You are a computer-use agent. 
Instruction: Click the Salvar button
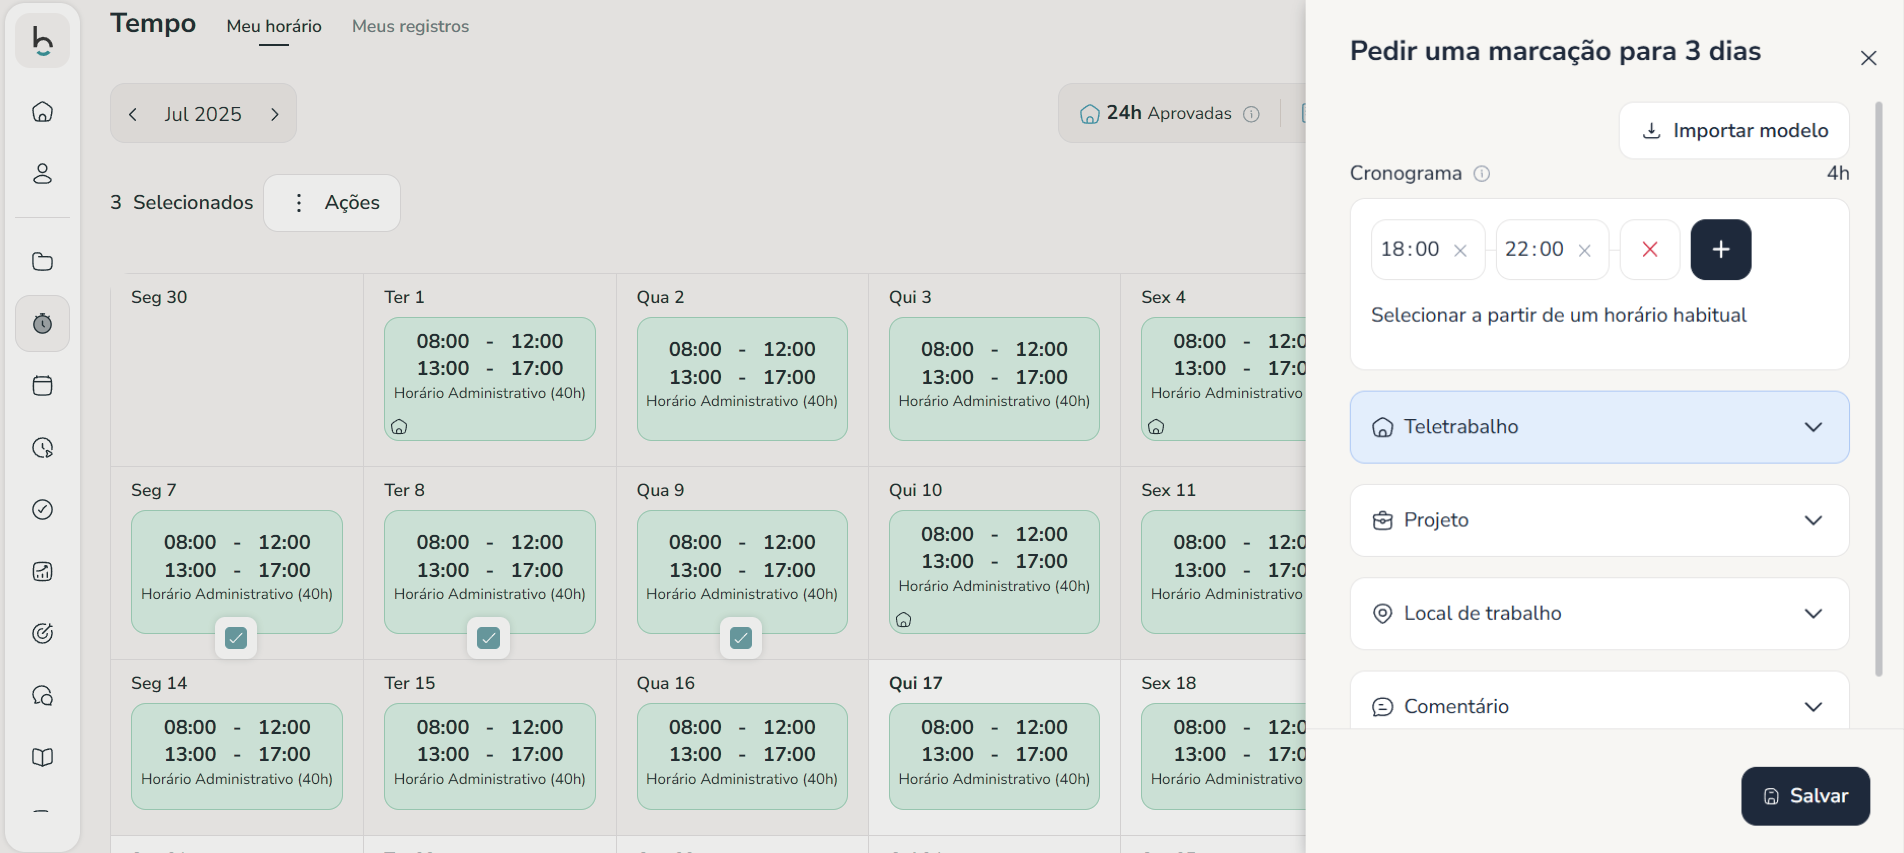[x=1804, y=796]
